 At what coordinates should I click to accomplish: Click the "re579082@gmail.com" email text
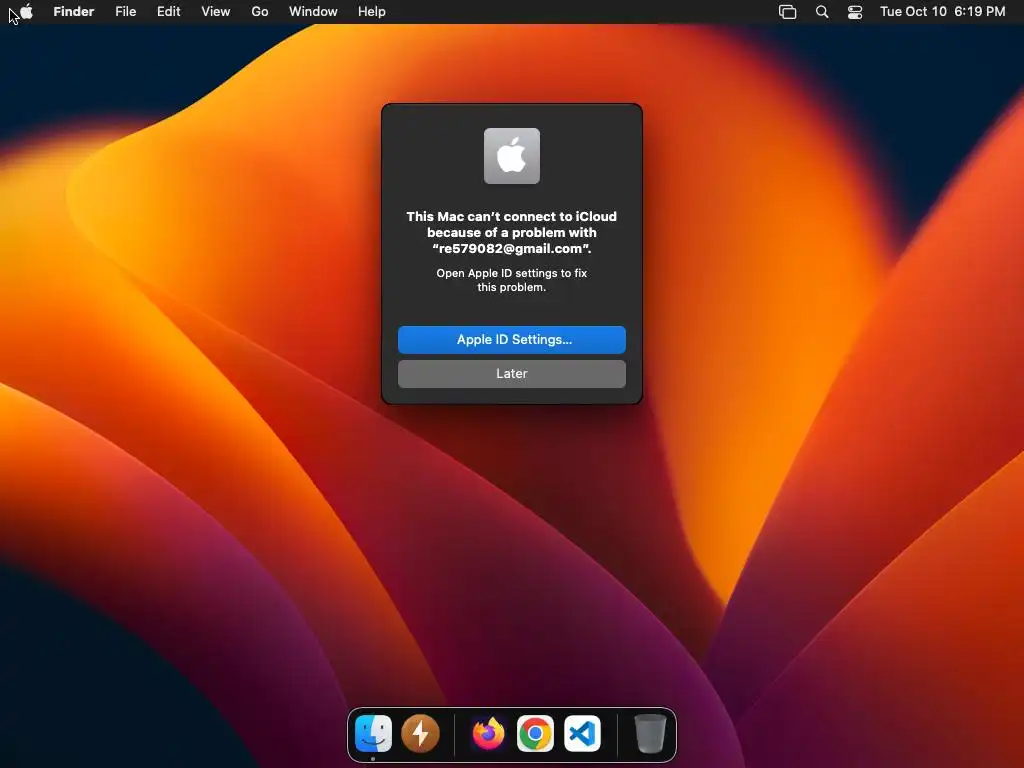point(512,249)
